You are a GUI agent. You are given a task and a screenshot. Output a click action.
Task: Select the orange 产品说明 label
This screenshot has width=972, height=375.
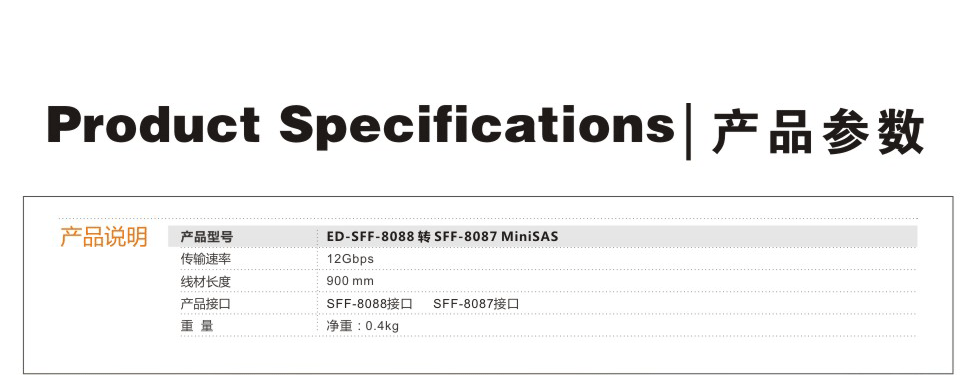click(104, 237)
